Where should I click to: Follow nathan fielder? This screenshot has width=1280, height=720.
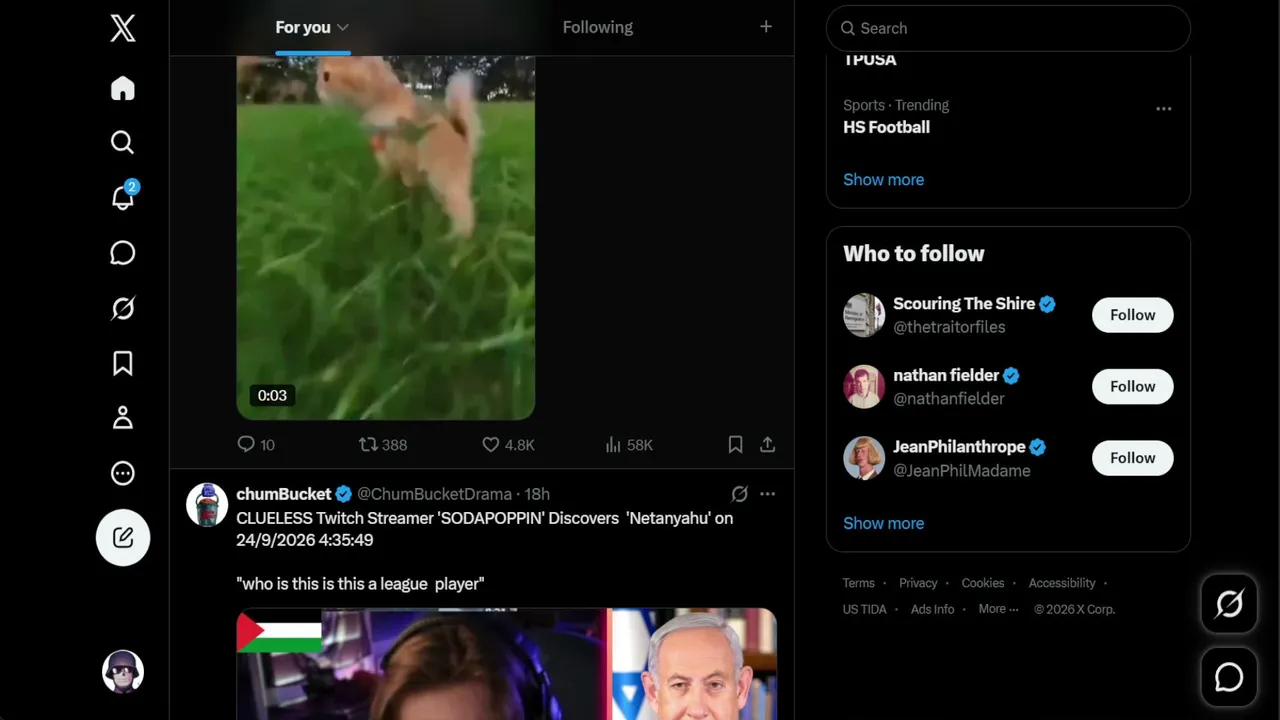(1132, 386)
